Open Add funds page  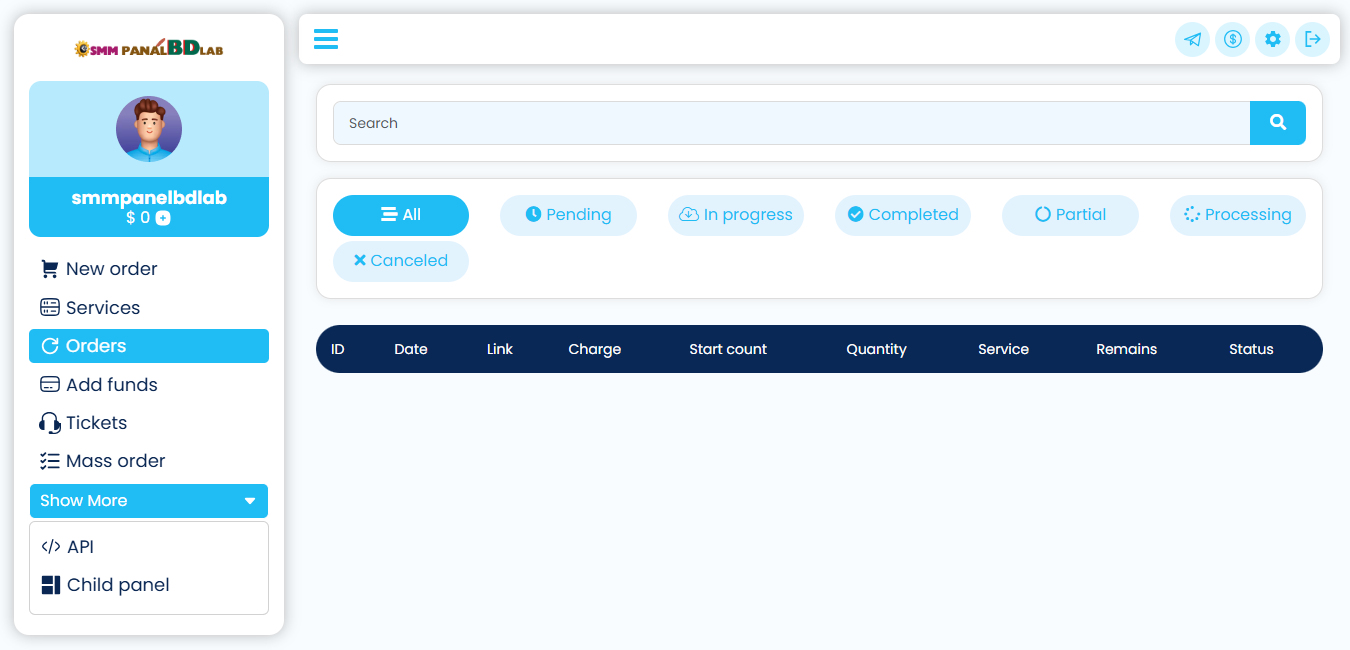click(x=111, y=385)
